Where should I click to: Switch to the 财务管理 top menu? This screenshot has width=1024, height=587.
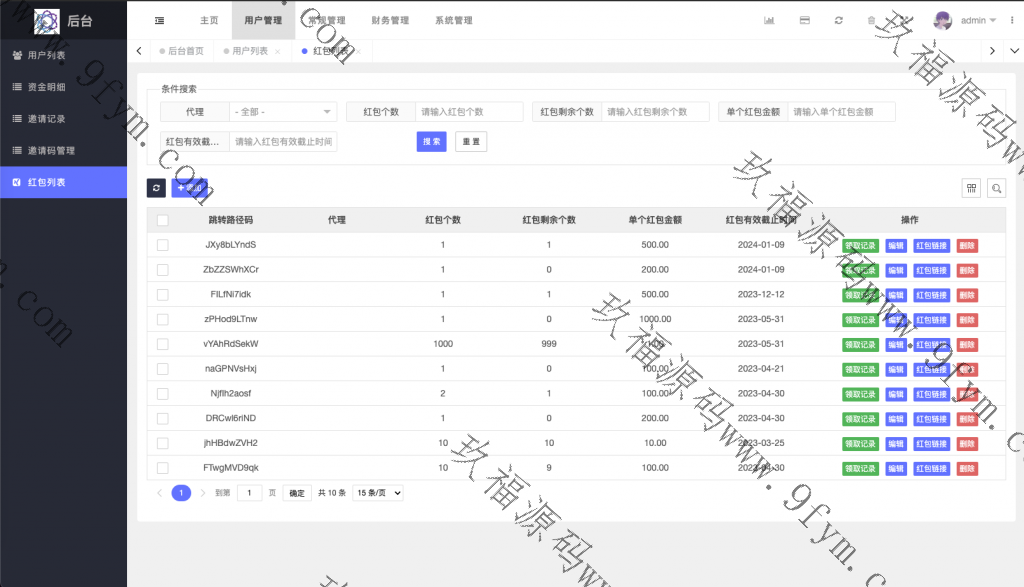click(389, 20)
